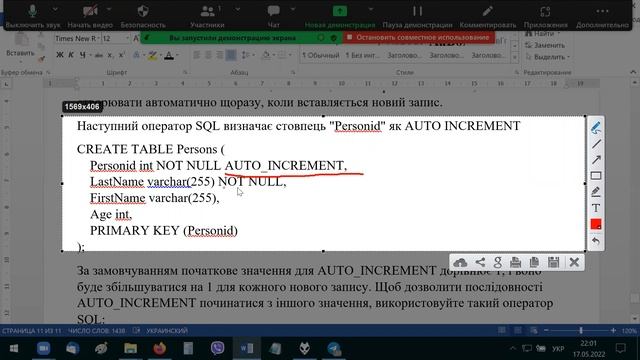Click page count СТРАНИЦА 11 ИЗ 11
The width and height of the screenshot is (640, 360).
31,331
